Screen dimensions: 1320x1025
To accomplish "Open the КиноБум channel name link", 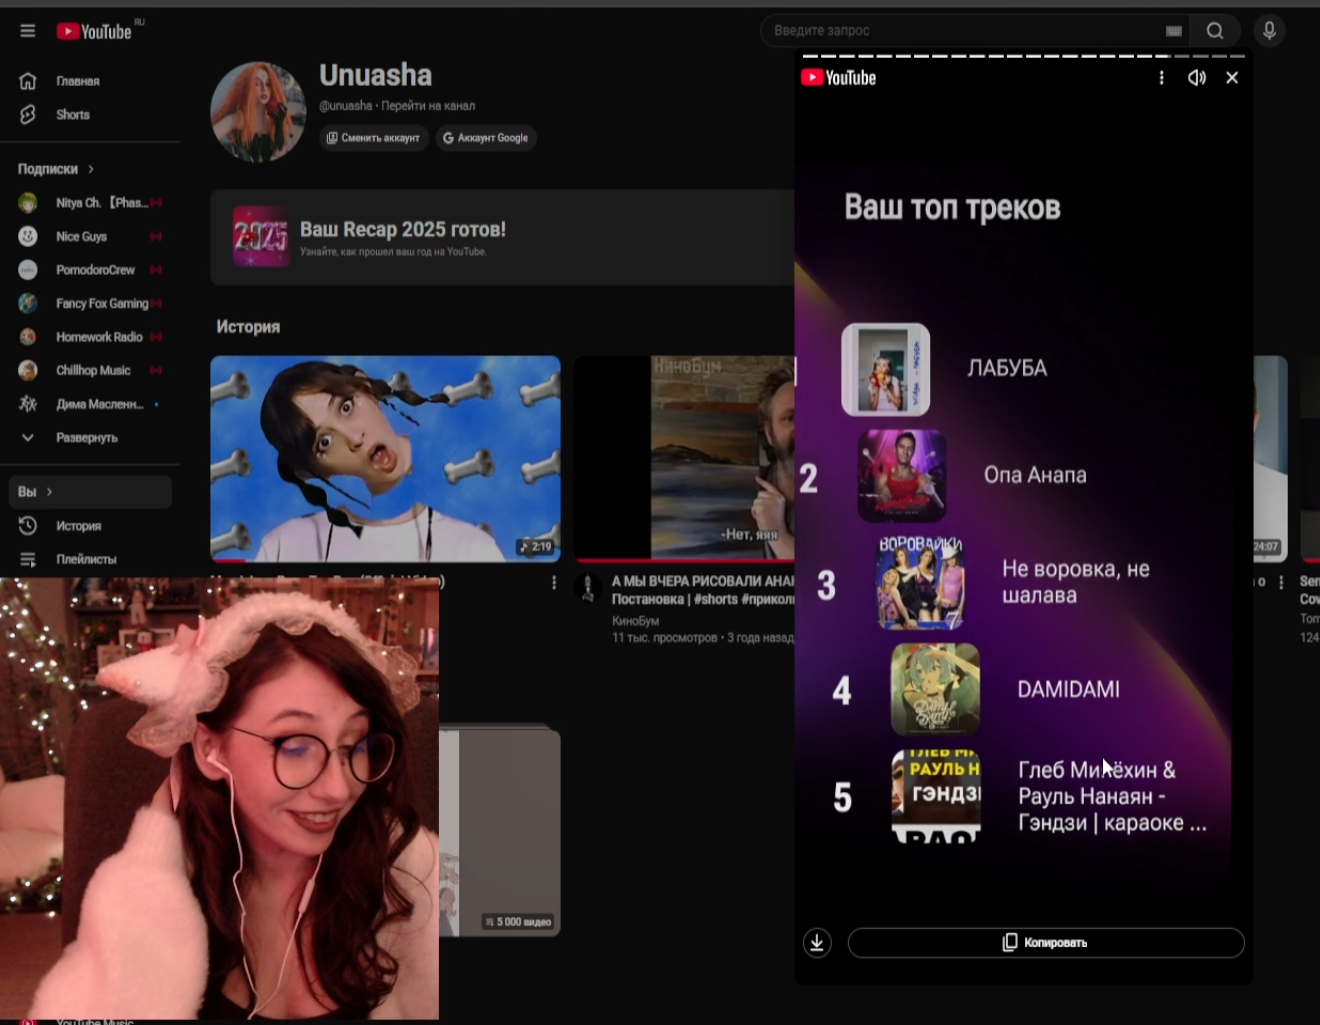I will [x=636, y=621].
